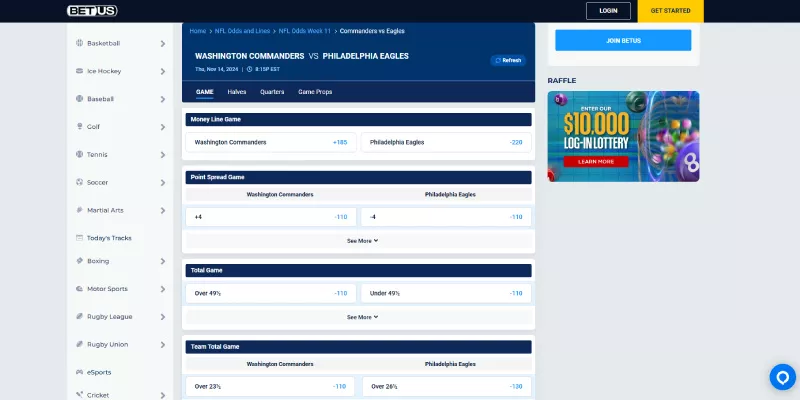The height and width of the screenshot is (400, 800).
Task: Expand the Soccer chevron
Action: pos(163,183)
